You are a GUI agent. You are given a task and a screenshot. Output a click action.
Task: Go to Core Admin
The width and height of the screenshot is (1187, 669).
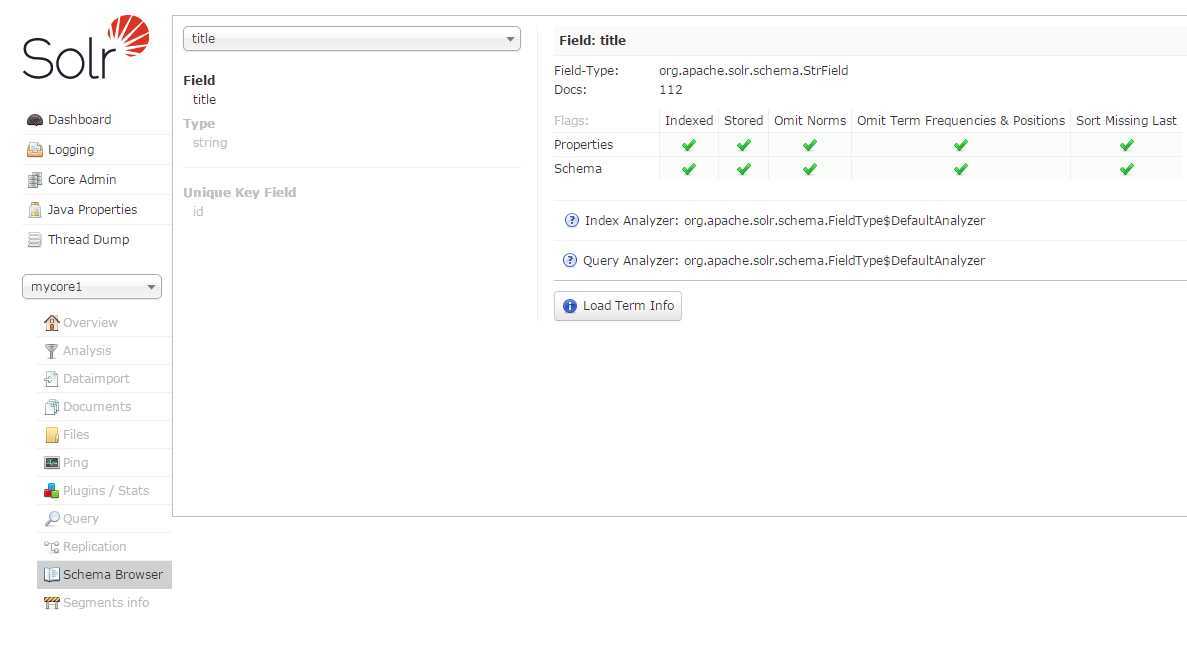(82, 179)
